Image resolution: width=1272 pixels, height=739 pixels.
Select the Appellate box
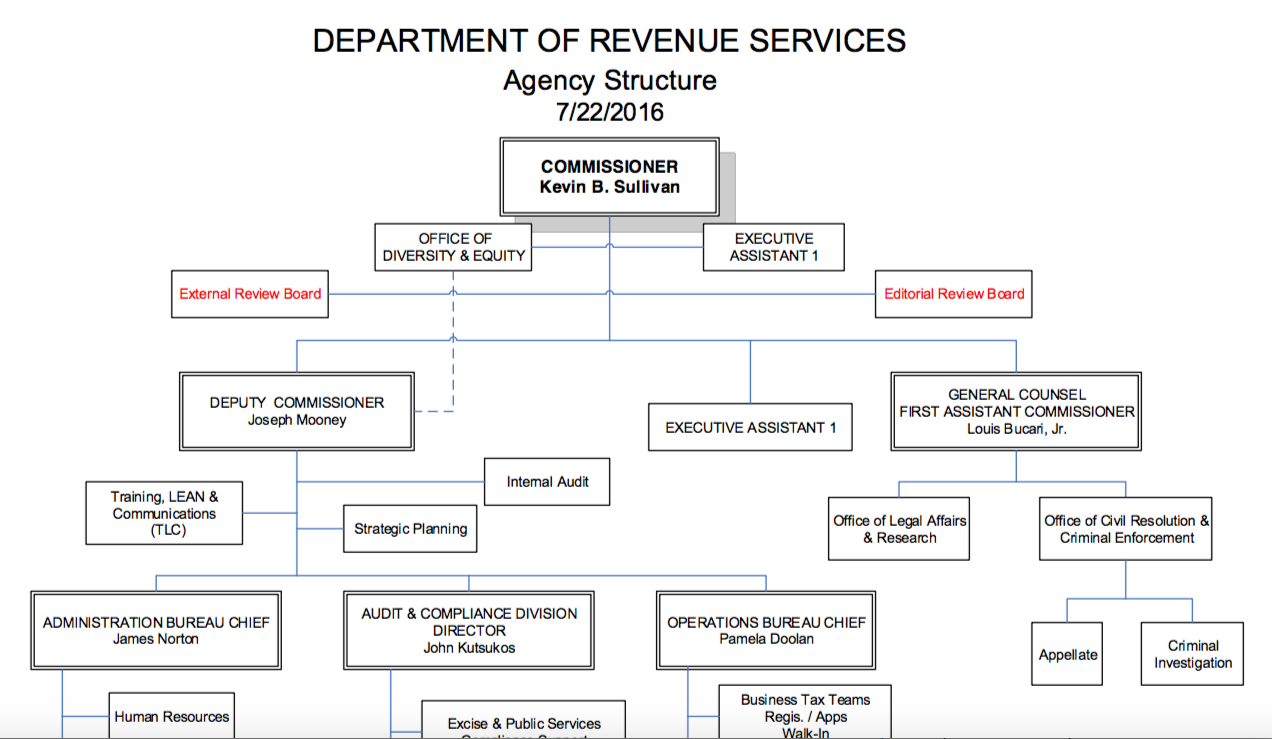pos(1067,654)
